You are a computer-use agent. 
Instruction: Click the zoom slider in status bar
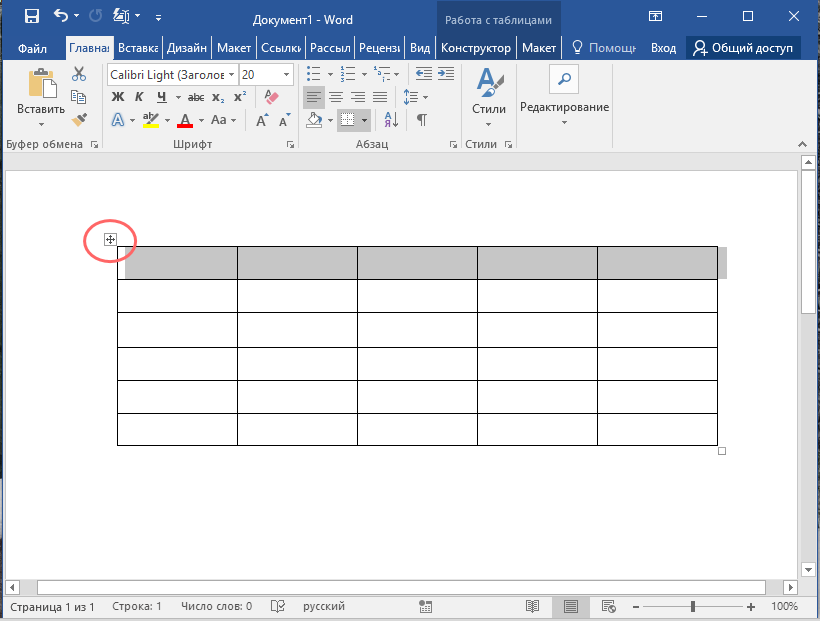[693, 607]
